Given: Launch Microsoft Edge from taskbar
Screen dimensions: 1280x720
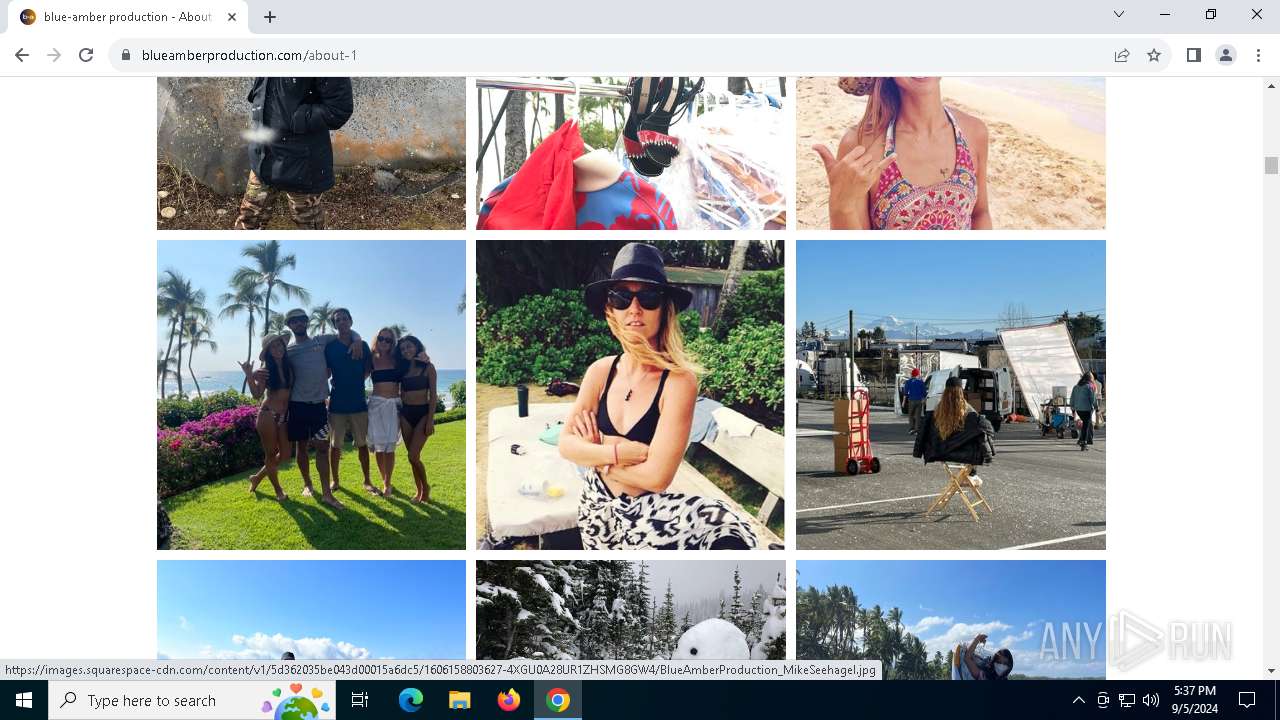Looking at the screenshot, I should pos(411,700).
